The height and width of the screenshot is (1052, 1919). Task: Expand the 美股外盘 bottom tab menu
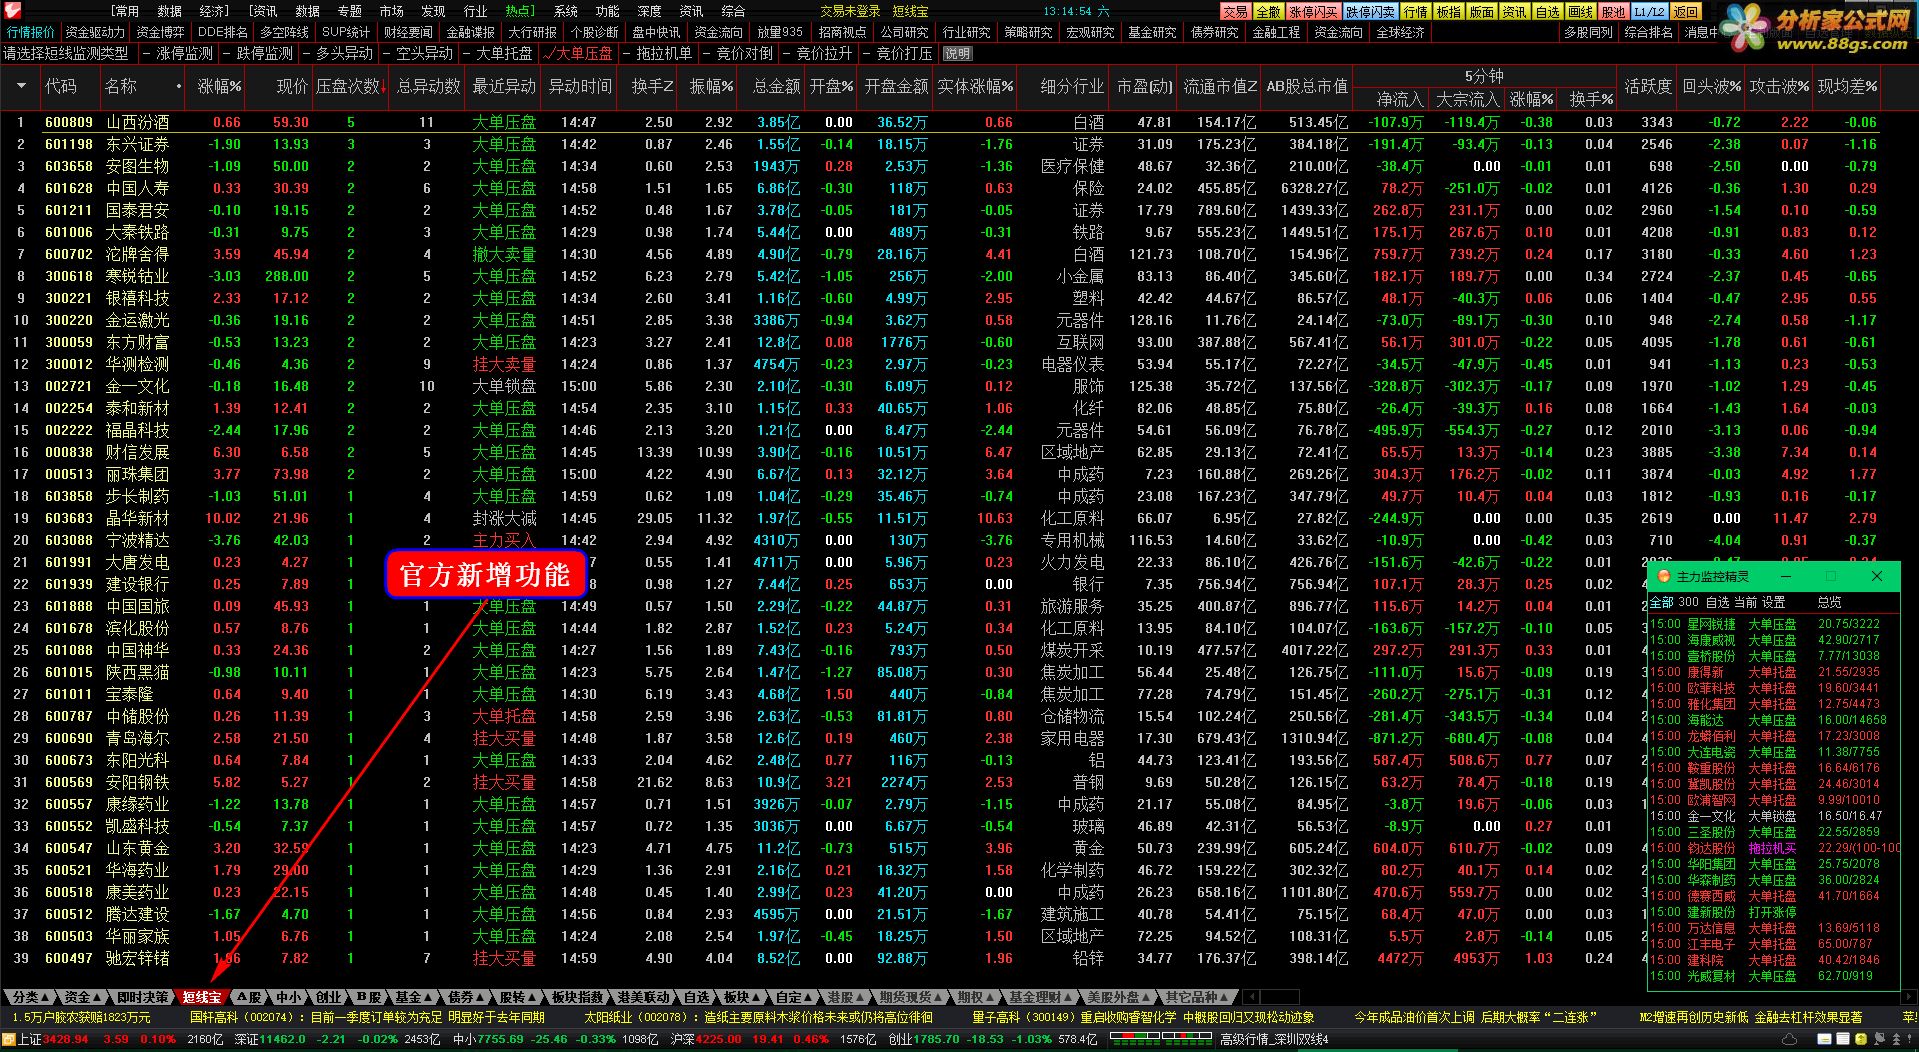1119,997
